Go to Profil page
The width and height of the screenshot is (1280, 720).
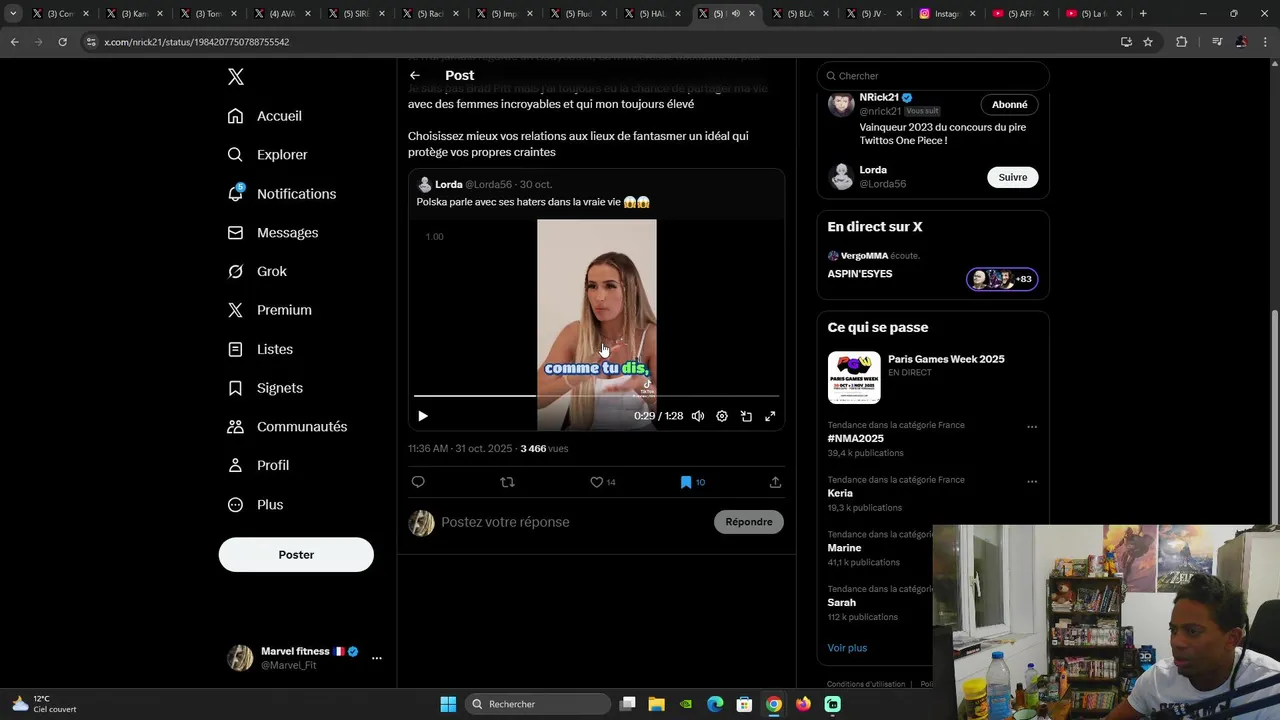pos(258,465)
